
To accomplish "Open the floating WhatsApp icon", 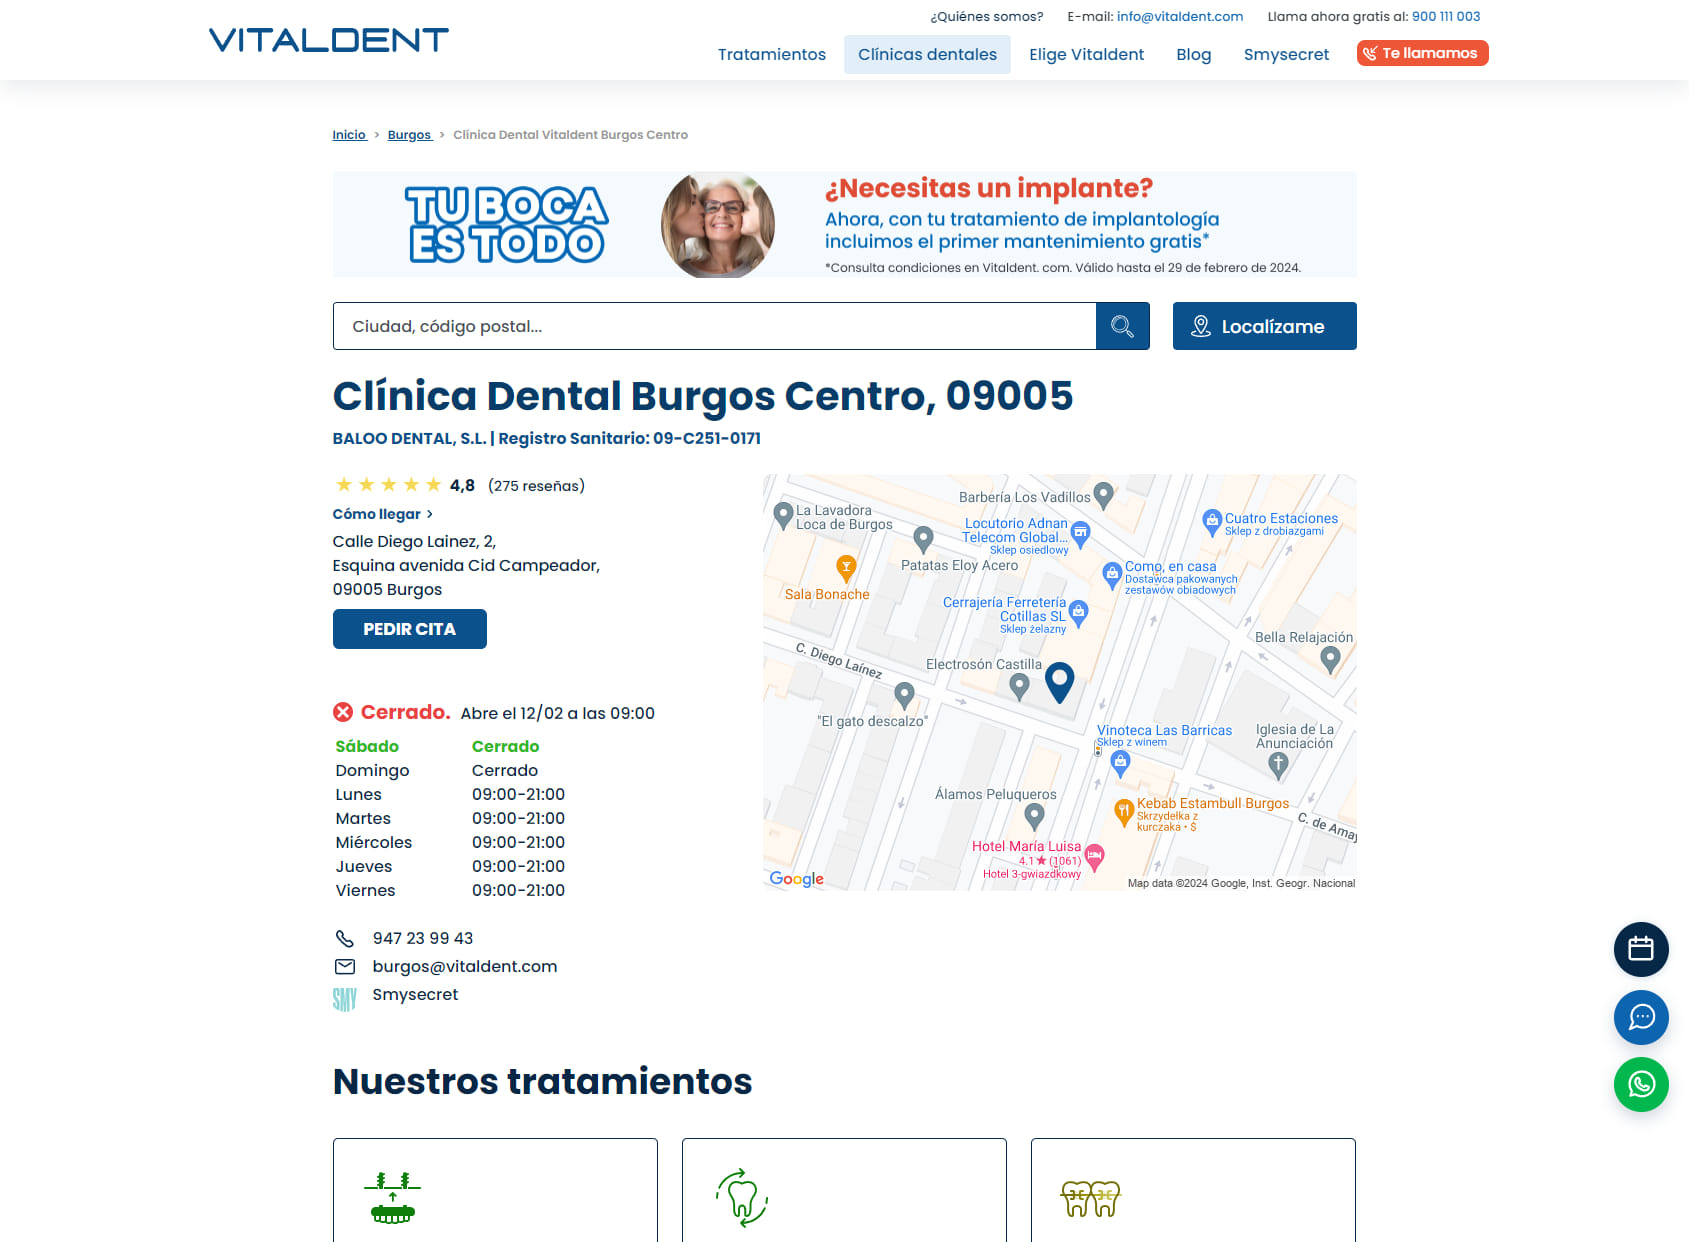I will 1641,1084.
